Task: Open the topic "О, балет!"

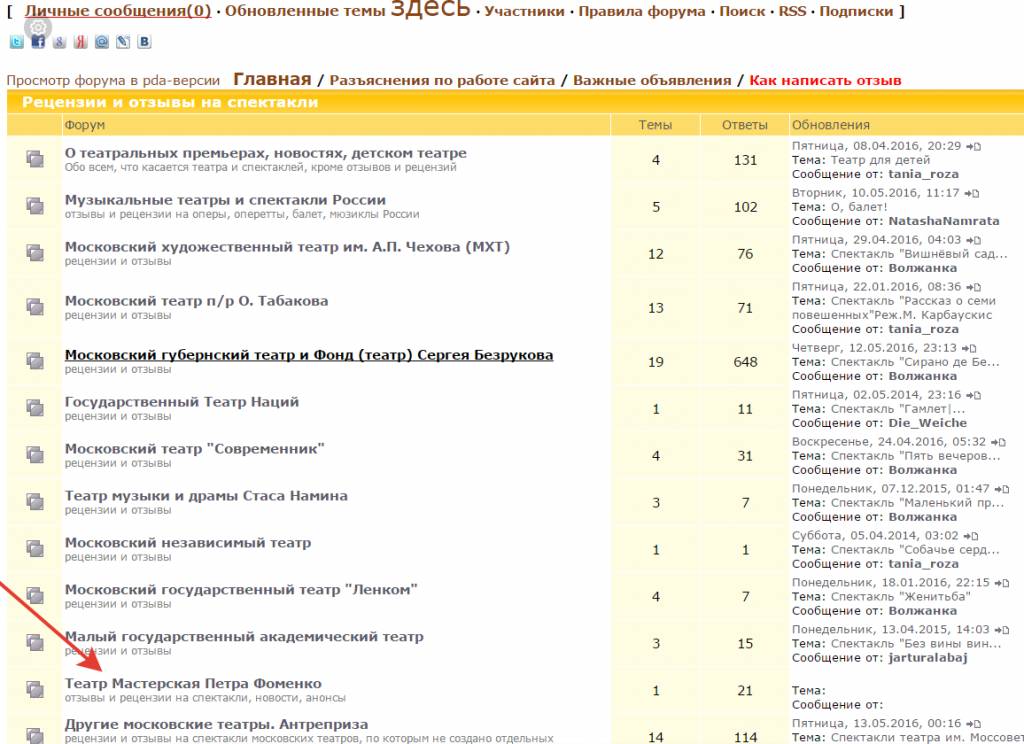Action: [x=859, y=207]
